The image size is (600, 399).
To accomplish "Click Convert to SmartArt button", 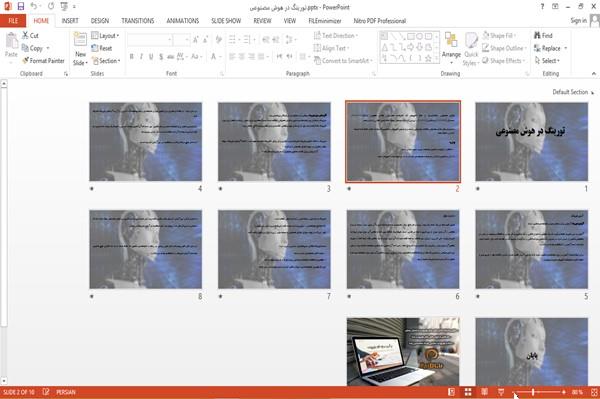I will click(343, 61).
